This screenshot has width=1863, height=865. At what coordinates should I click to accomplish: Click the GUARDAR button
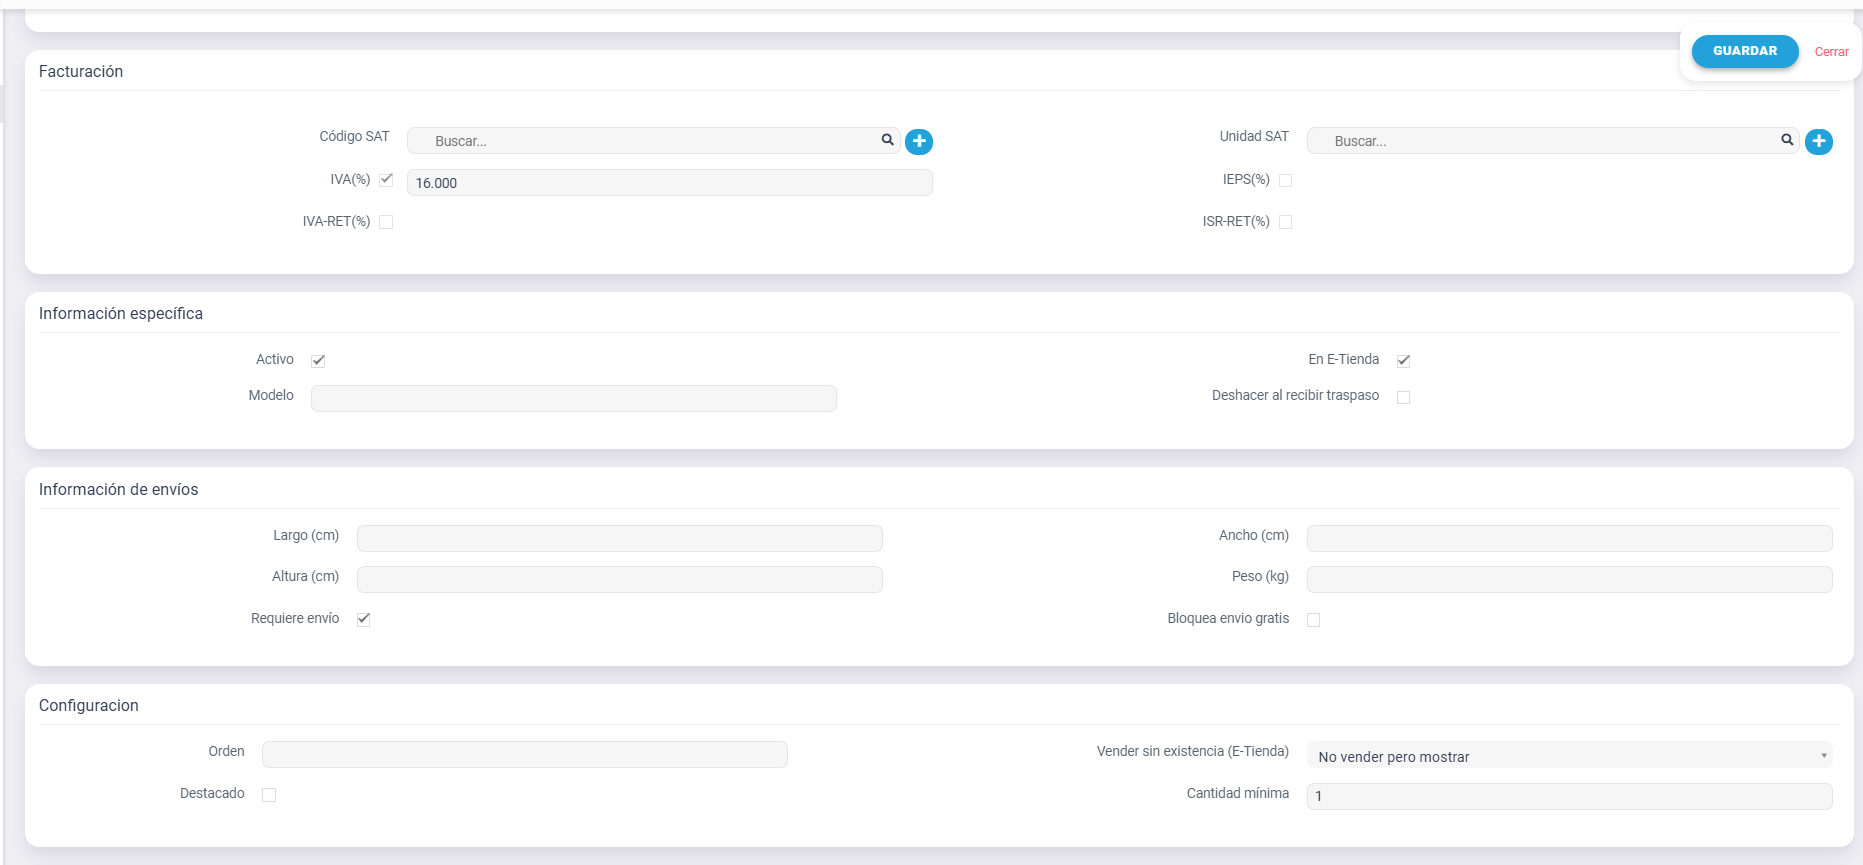1745,51
